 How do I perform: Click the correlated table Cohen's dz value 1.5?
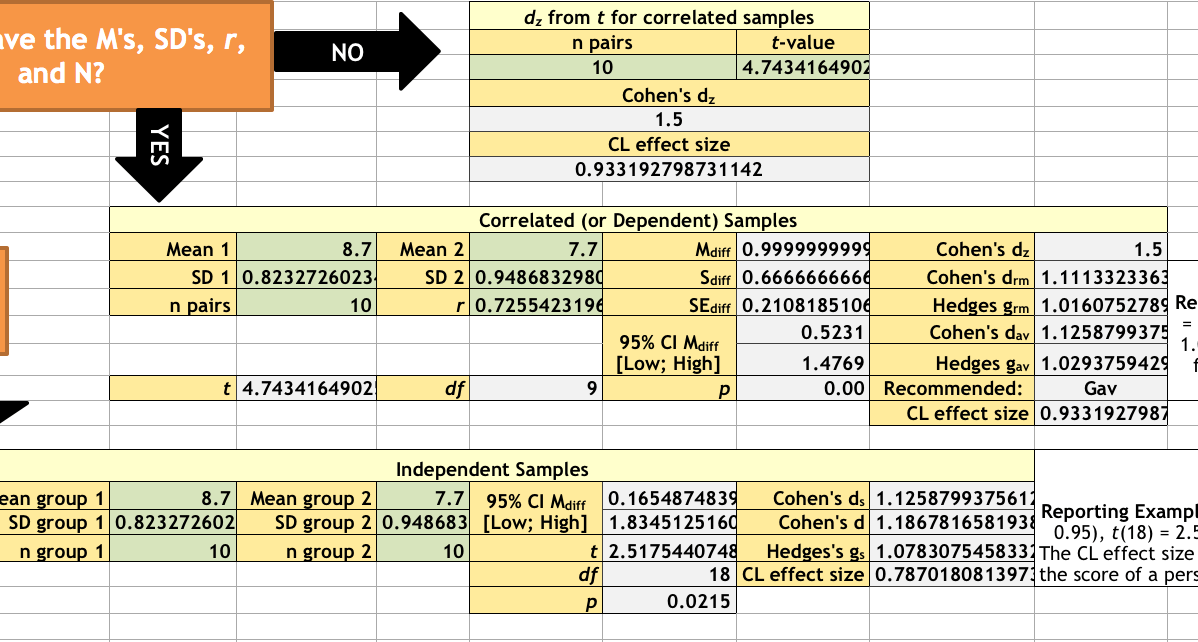tap(1101, 249)
